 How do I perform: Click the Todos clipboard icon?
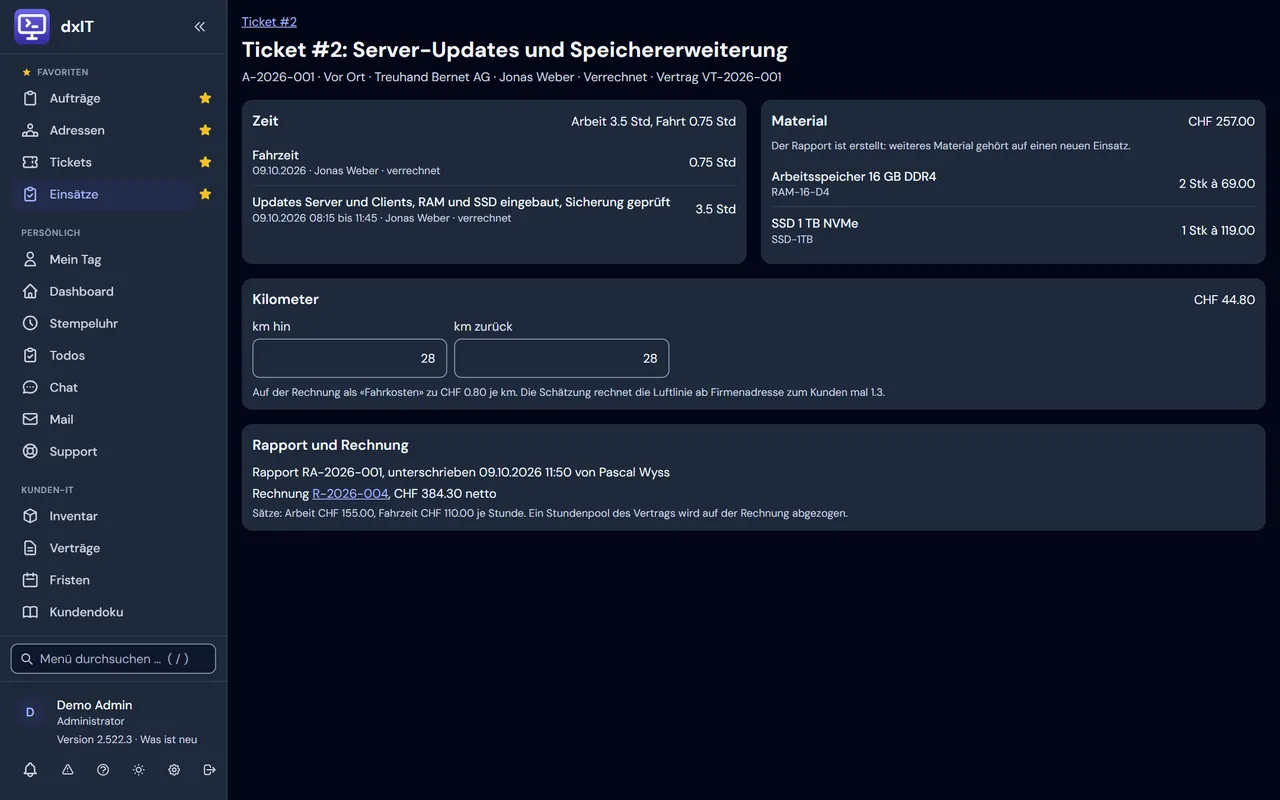point(30,355)
